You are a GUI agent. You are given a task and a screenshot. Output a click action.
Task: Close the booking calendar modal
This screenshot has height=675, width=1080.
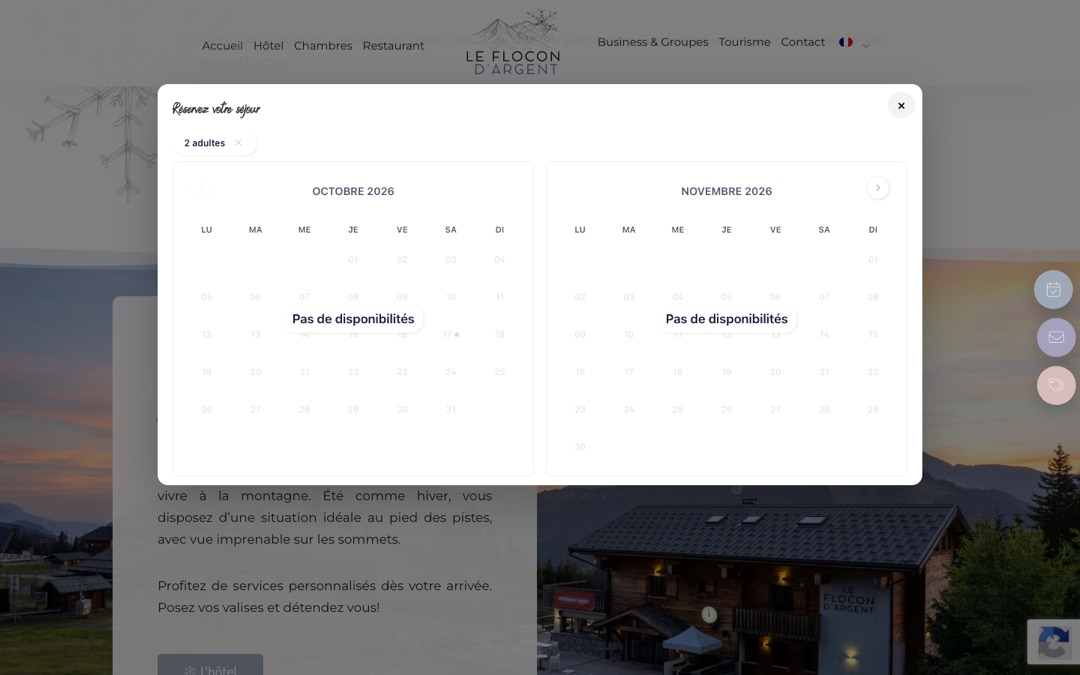[900, 105]
